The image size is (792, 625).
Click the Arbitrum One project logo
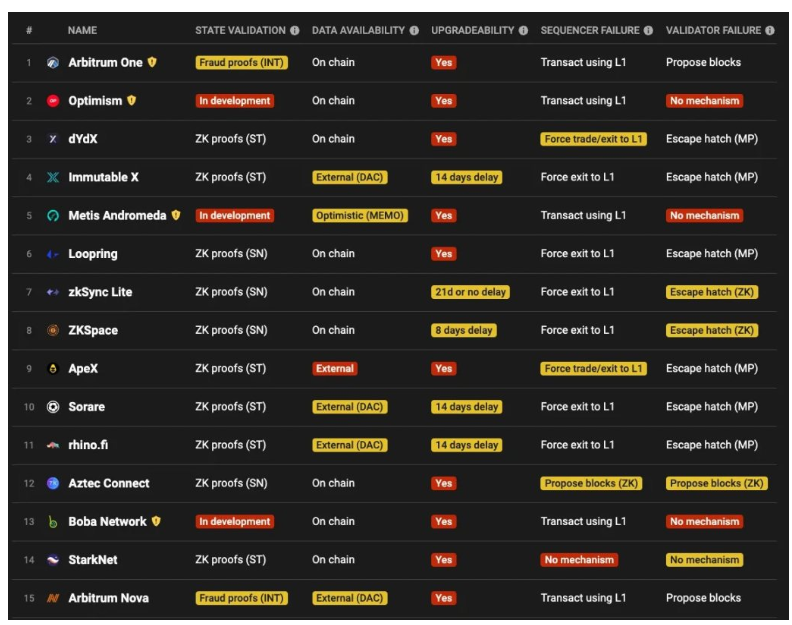click(x=53, y=63)
